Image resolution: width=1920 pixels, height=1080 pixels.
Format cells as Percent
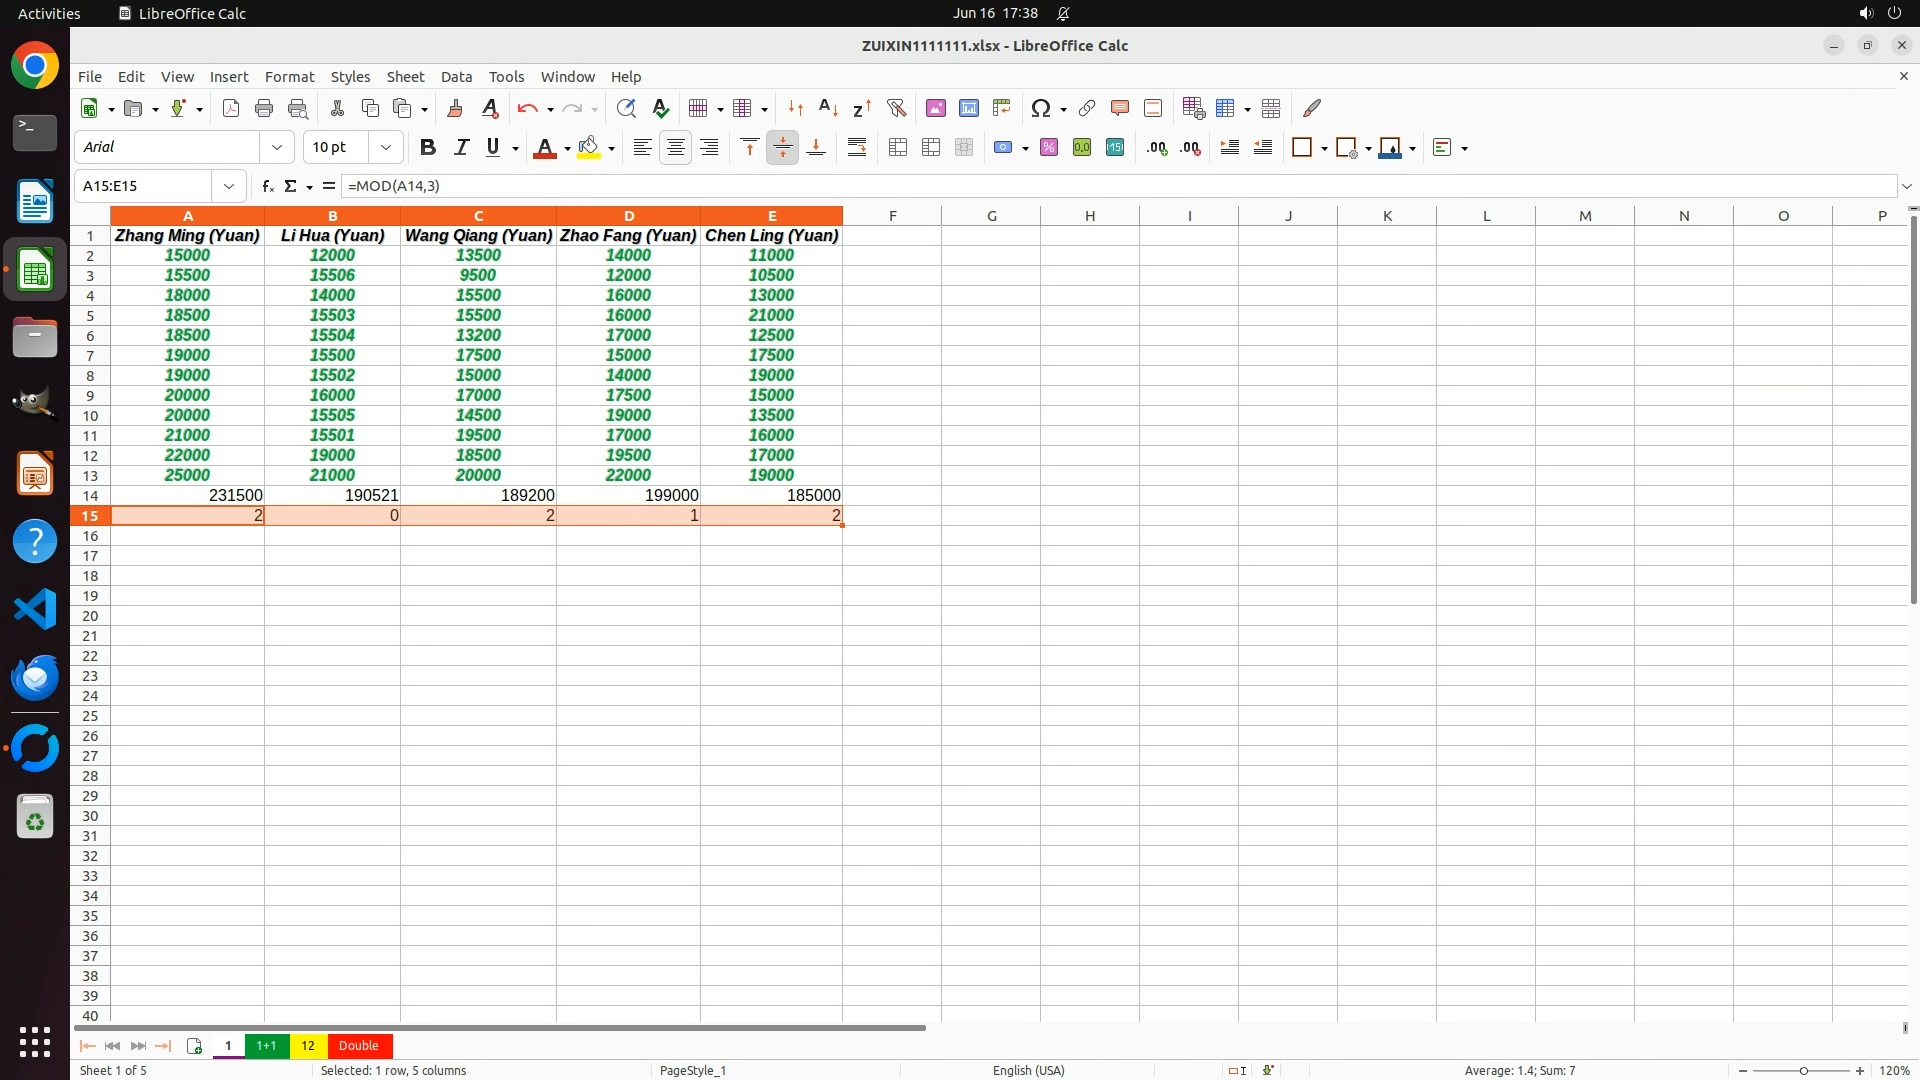pos(1049,148)
